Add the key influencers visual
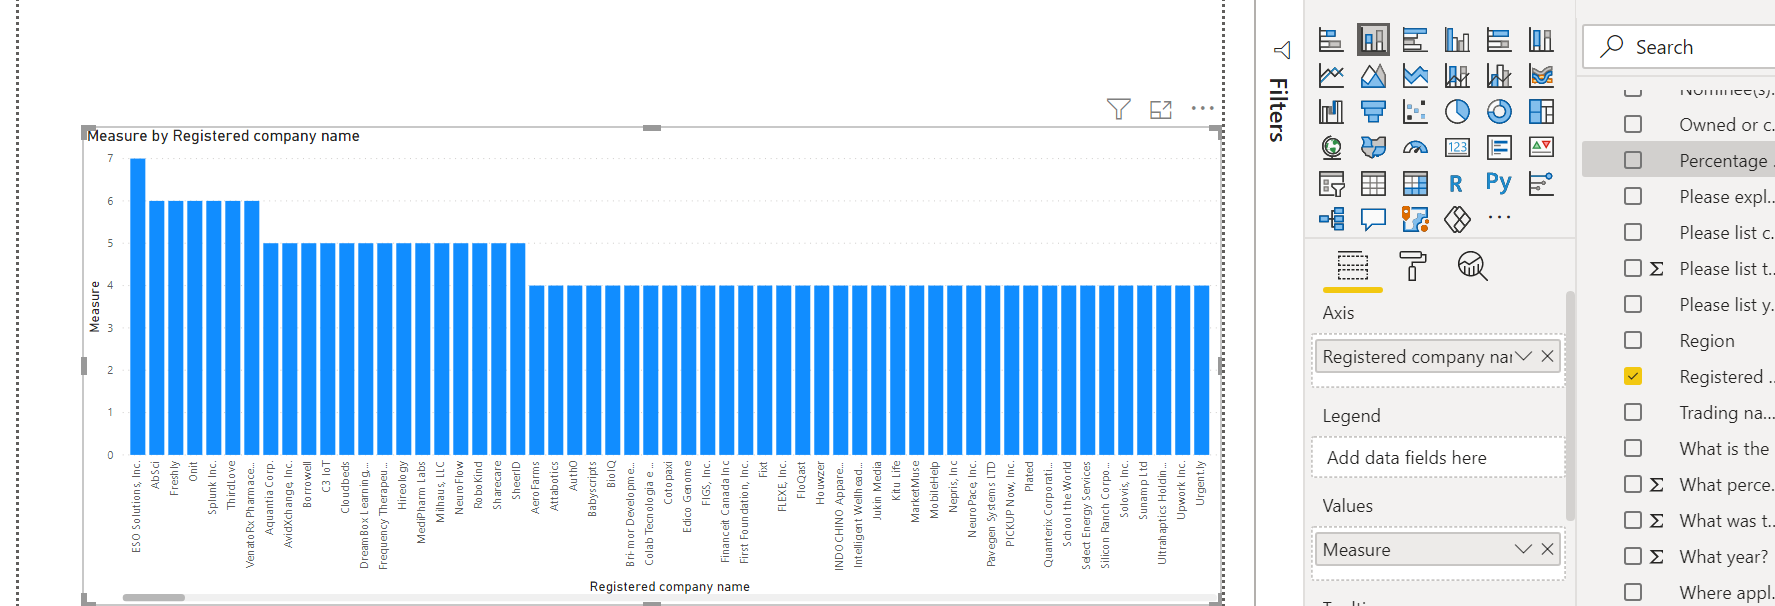 tap(1541, 184)
